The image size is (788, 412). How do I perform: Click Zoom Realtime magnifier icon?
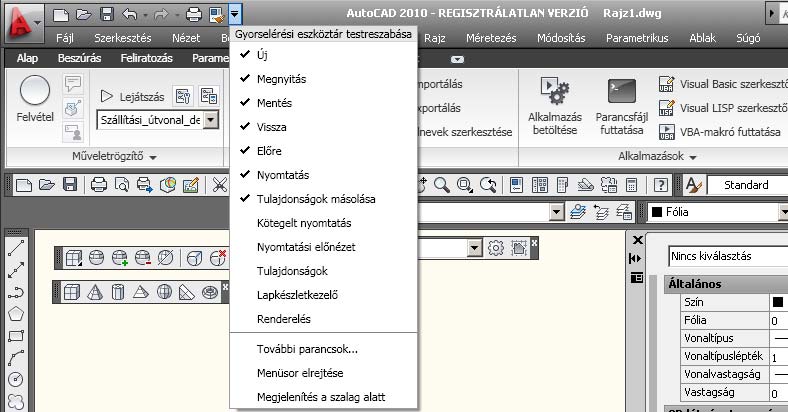click(442, 185)
